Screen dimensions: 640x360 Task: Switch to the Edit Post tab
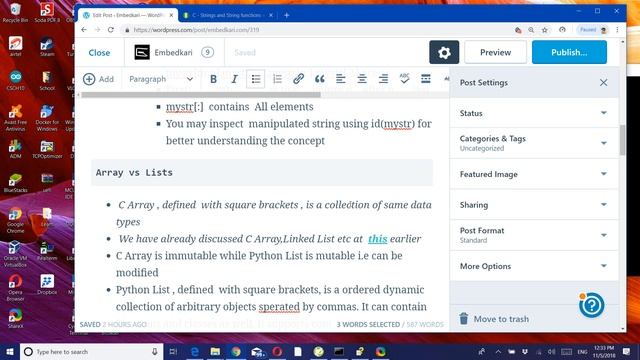coord(127,15)
